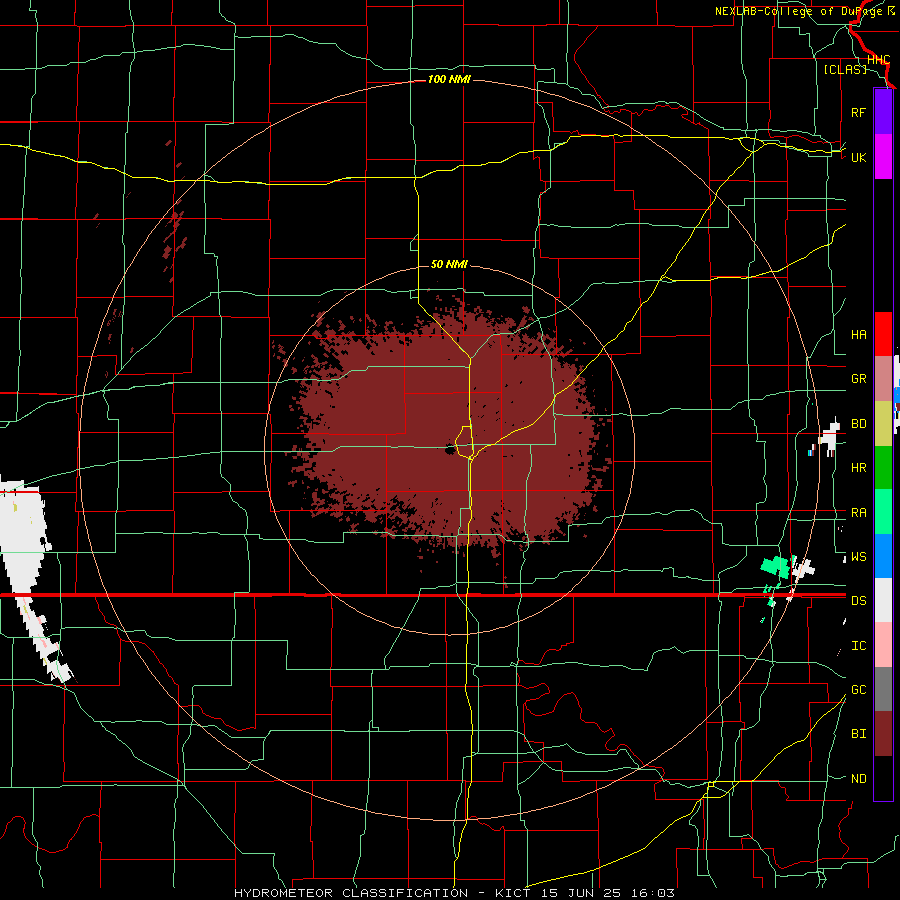Click the 50 NMI range ring label

pos(449,264)
